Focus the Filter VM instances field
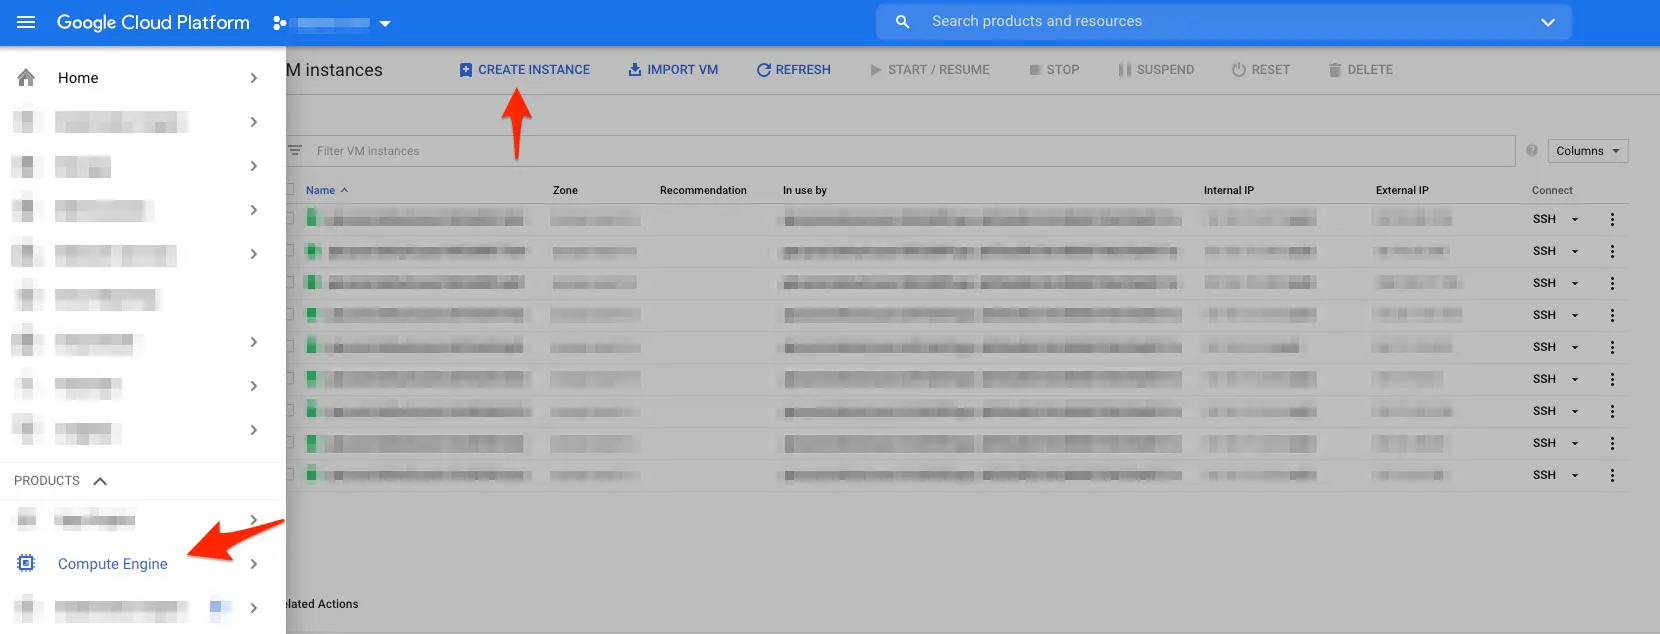The height and width of the screenshot is (634, 1660). [900, 151]
